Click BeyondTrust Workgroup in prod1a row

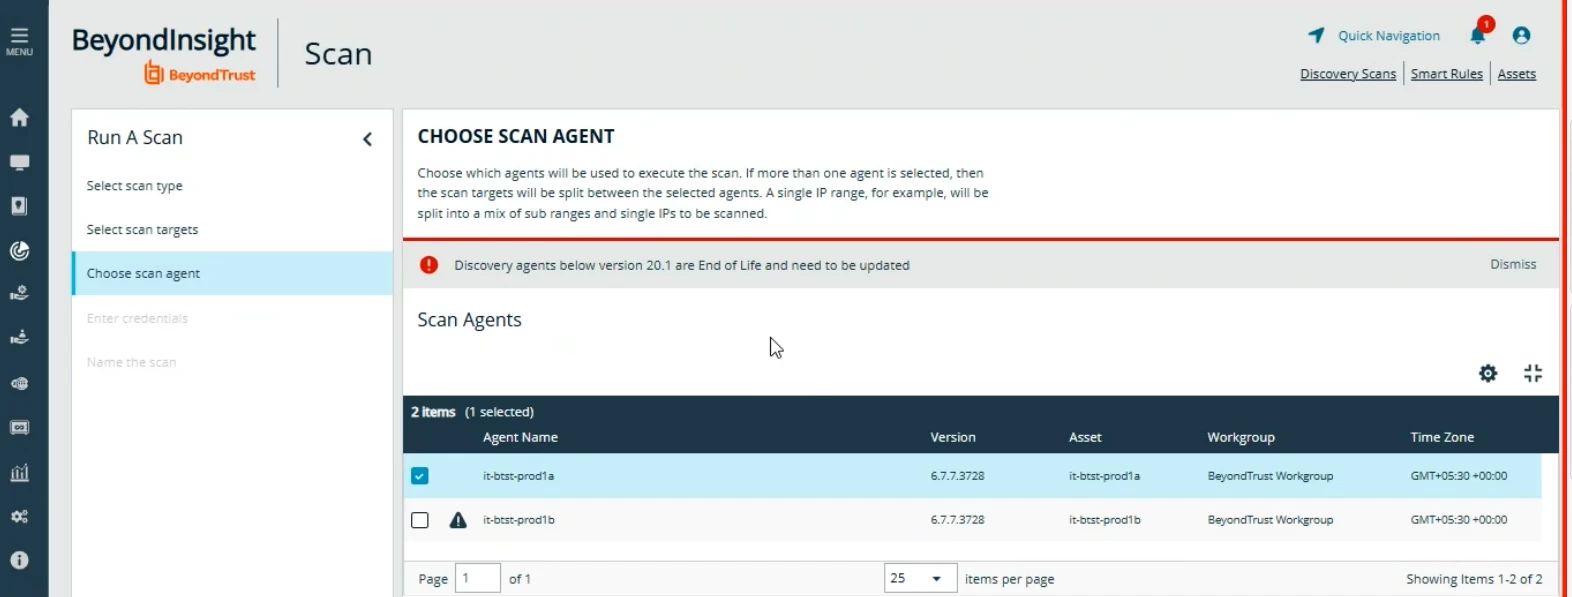[1270, 476]
